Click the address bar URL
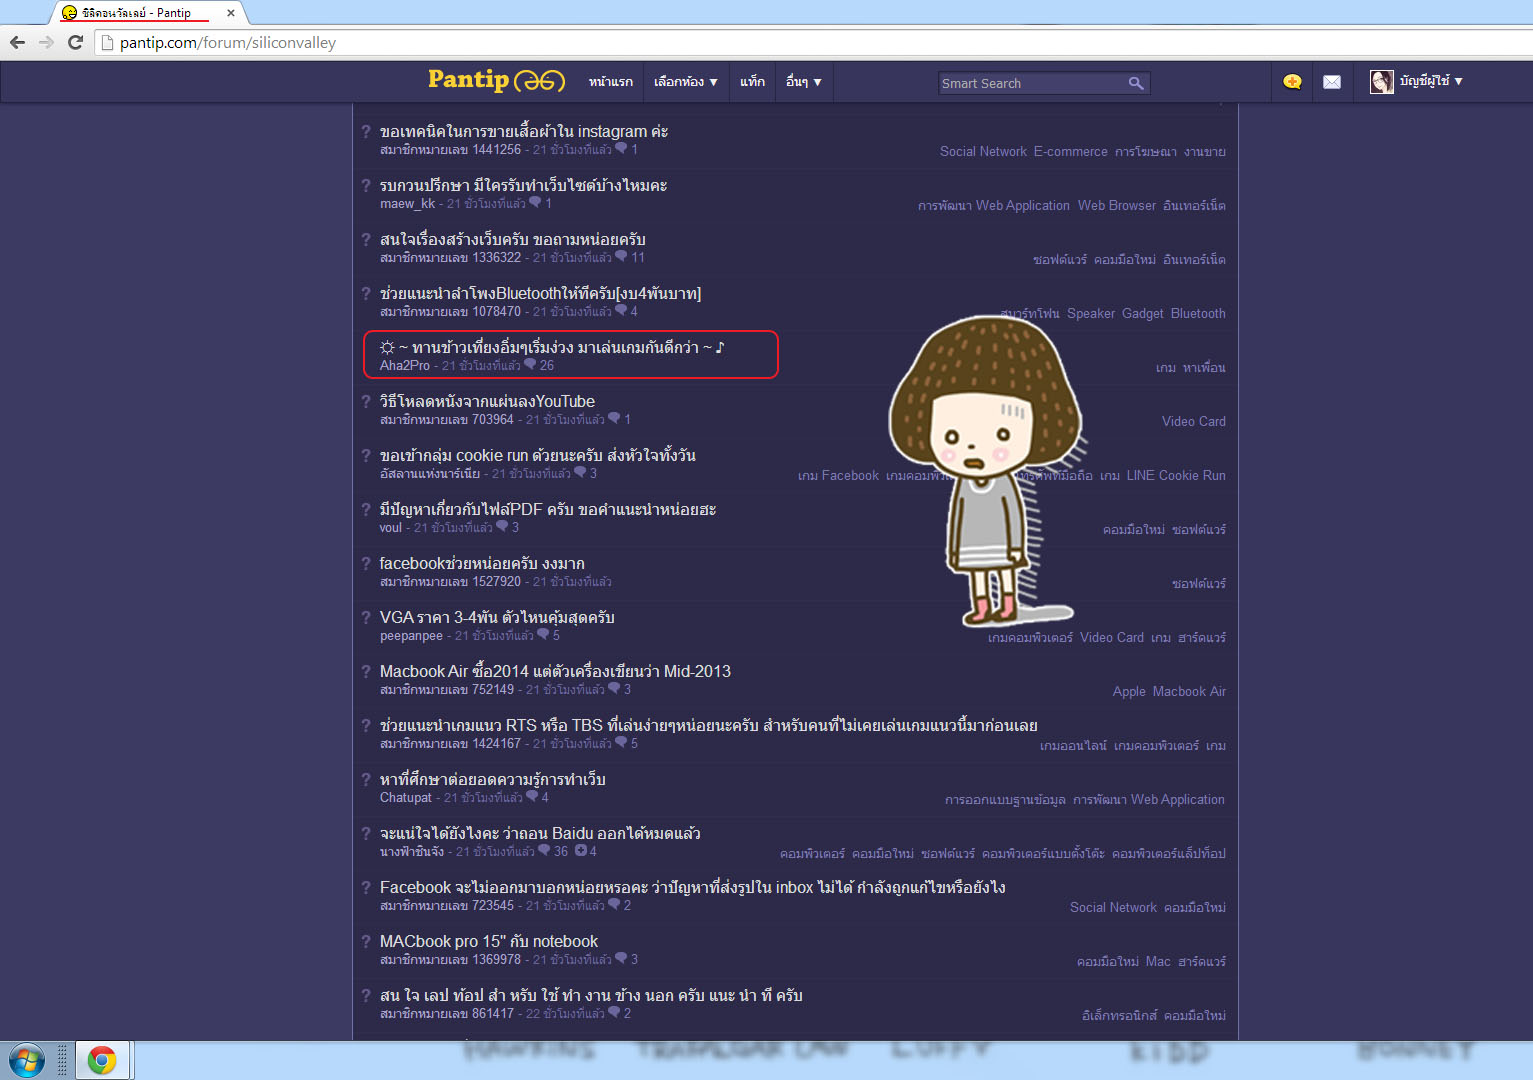 pos(228,42)
